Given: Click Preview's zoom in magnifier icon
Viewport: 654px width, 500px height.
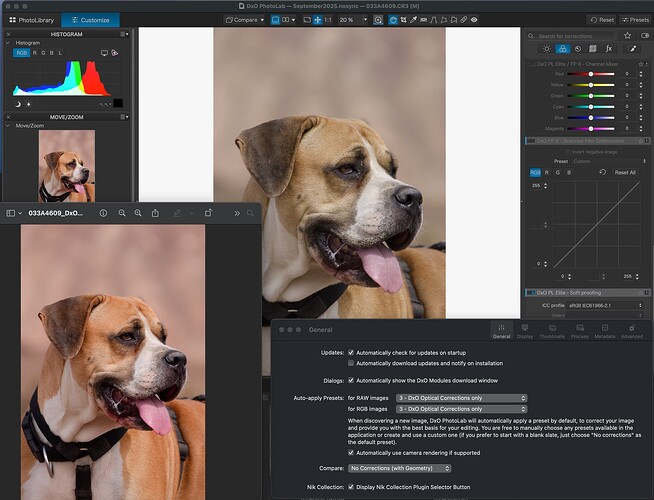Looking at the screenshot, I should 137,213.
